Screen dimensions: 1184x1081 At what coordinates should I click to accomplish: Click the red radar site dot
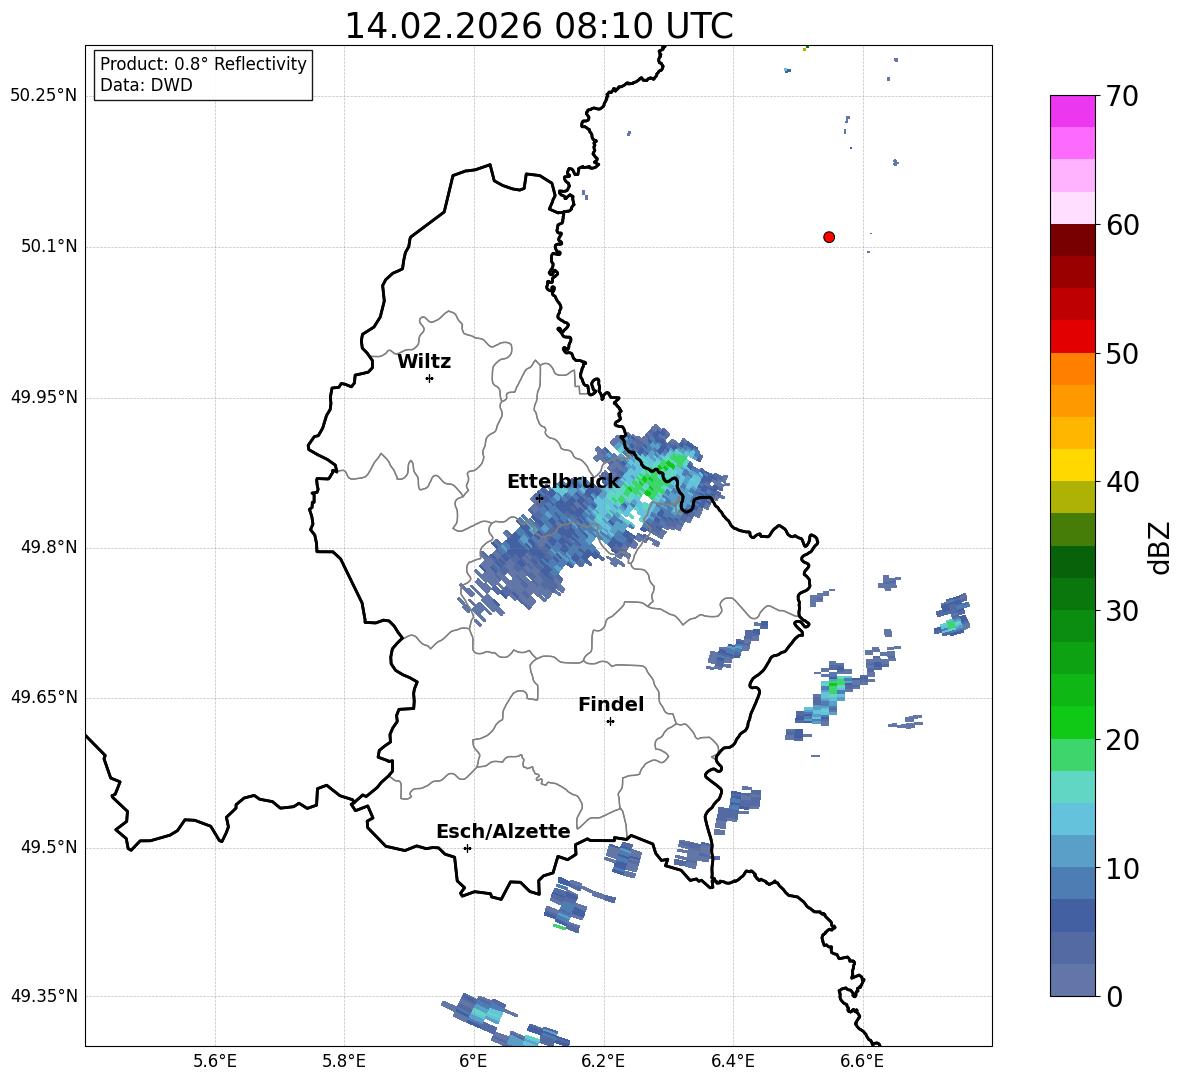(x=829, y=237)
